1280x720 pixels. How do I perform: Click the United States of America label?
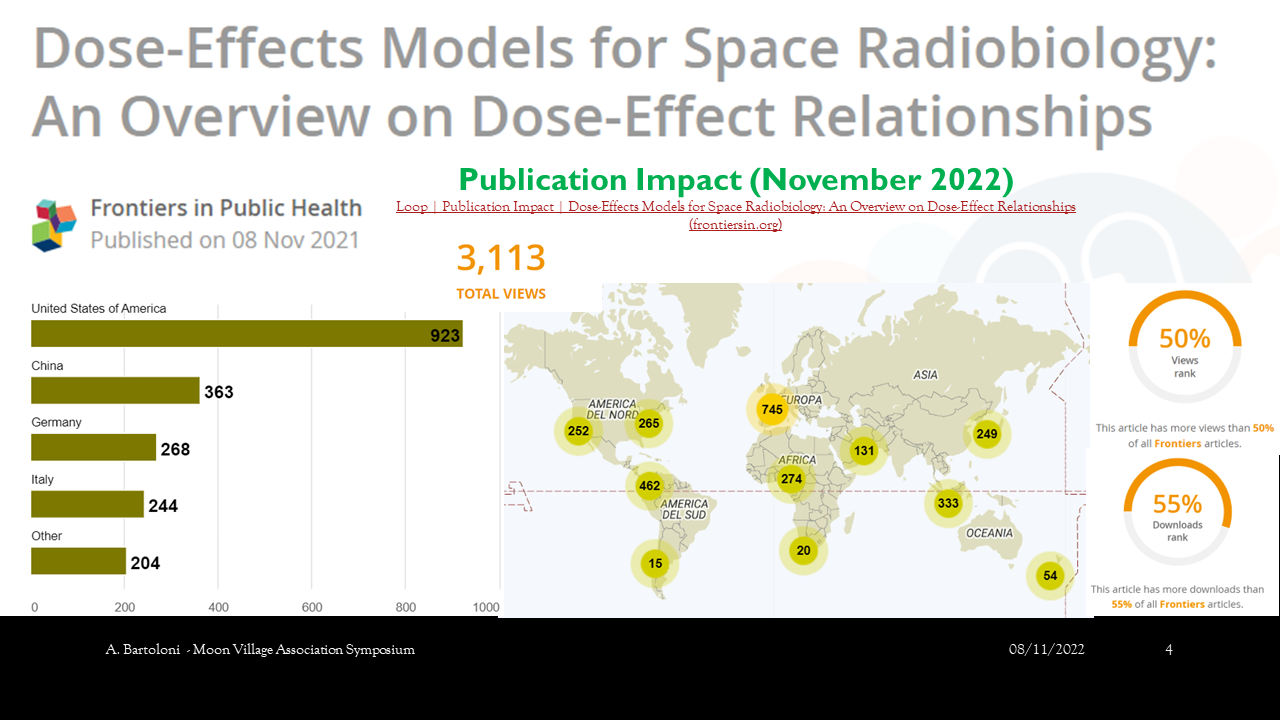[99, 309]
